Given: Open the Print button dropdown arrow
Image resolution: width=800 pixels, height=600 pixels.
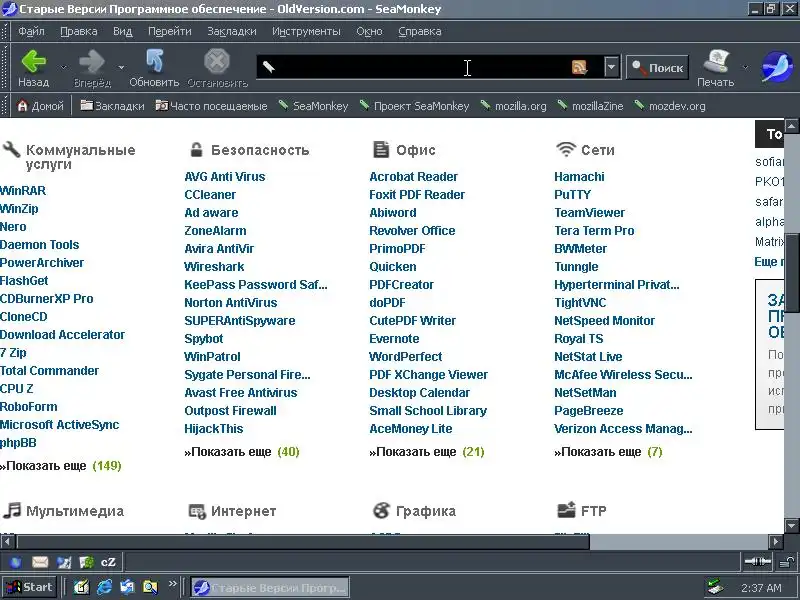Looking at the screenshot, I should pos(745,67).
